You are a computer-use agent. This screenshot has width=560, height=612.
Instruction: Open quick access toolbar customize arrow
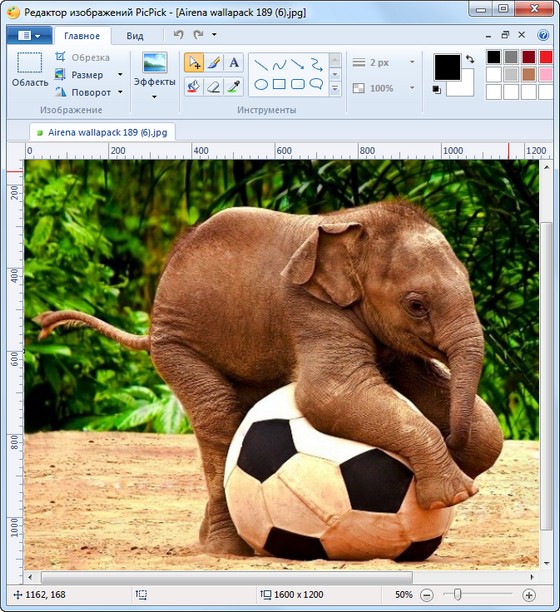[x=214, y=35]
